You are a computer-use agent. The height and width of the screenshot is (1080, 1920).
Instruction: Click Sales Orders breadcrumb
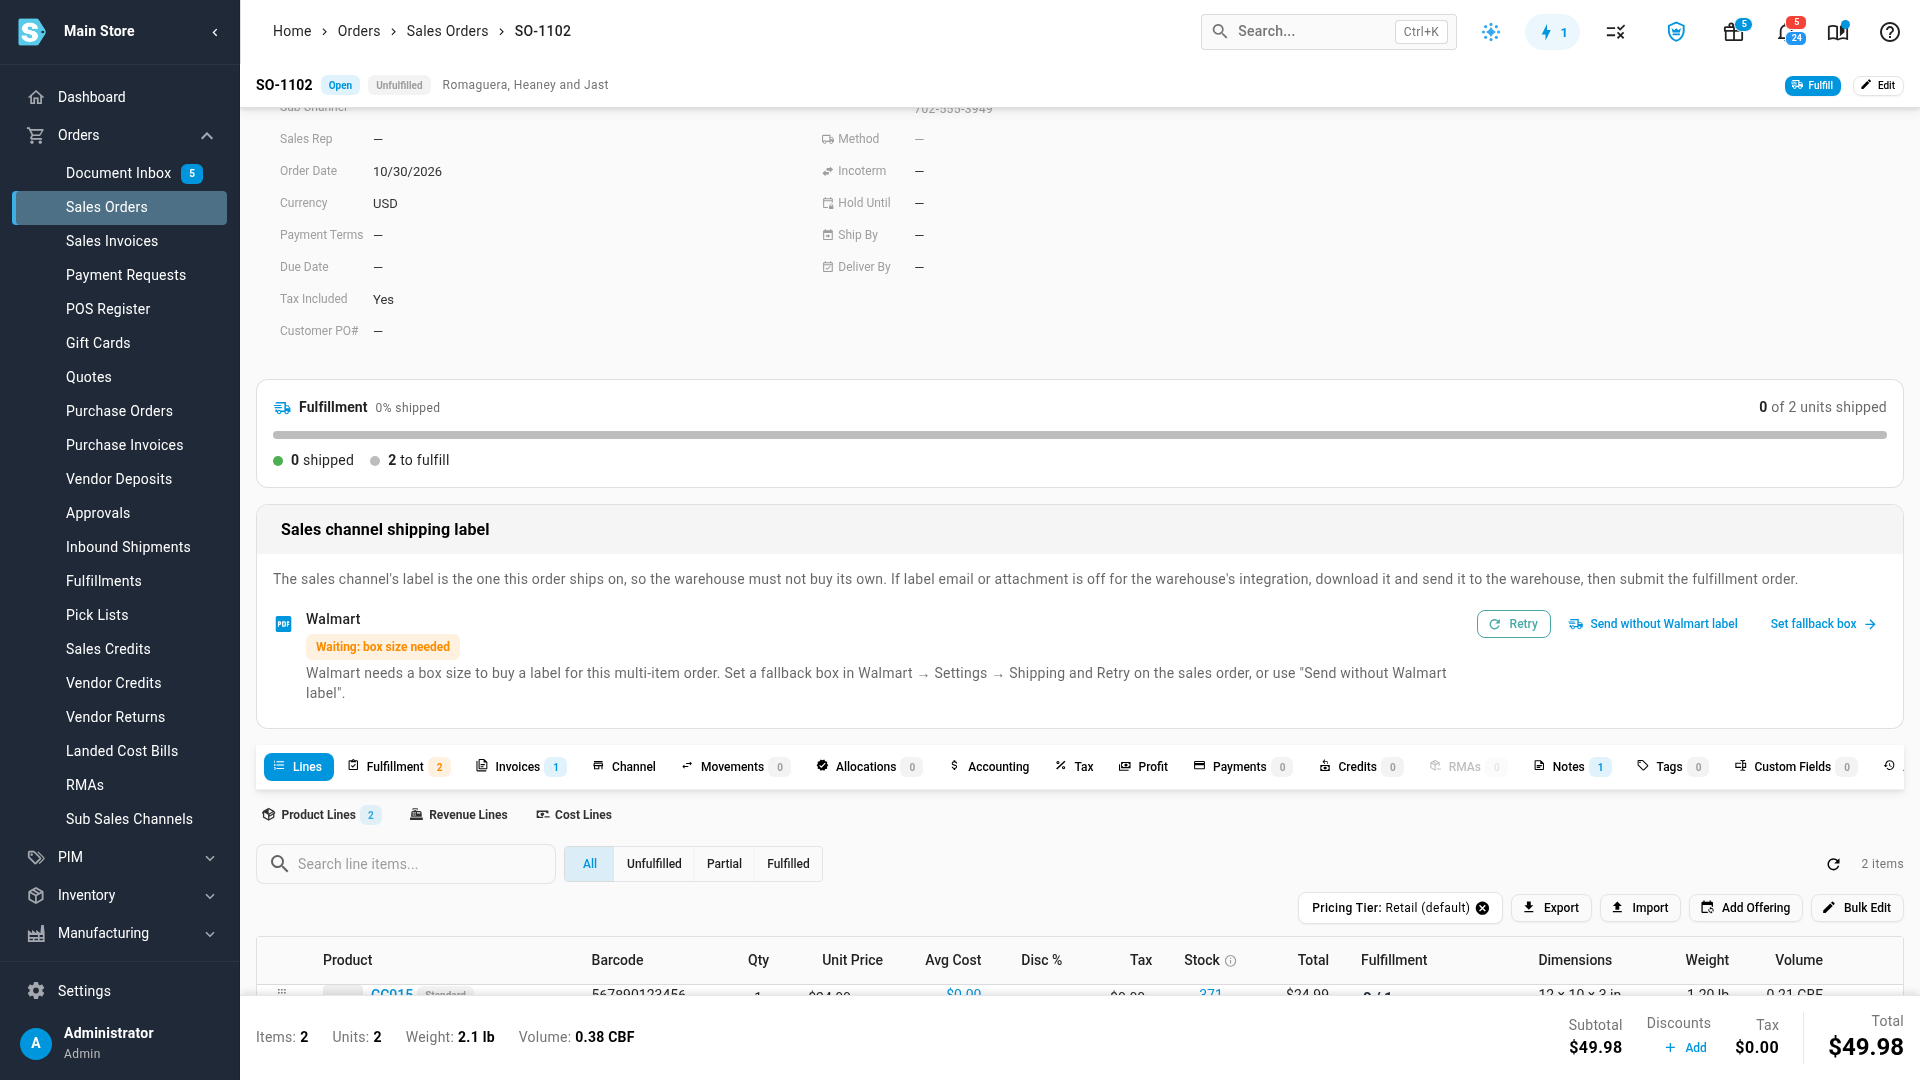tap(447, 31)
